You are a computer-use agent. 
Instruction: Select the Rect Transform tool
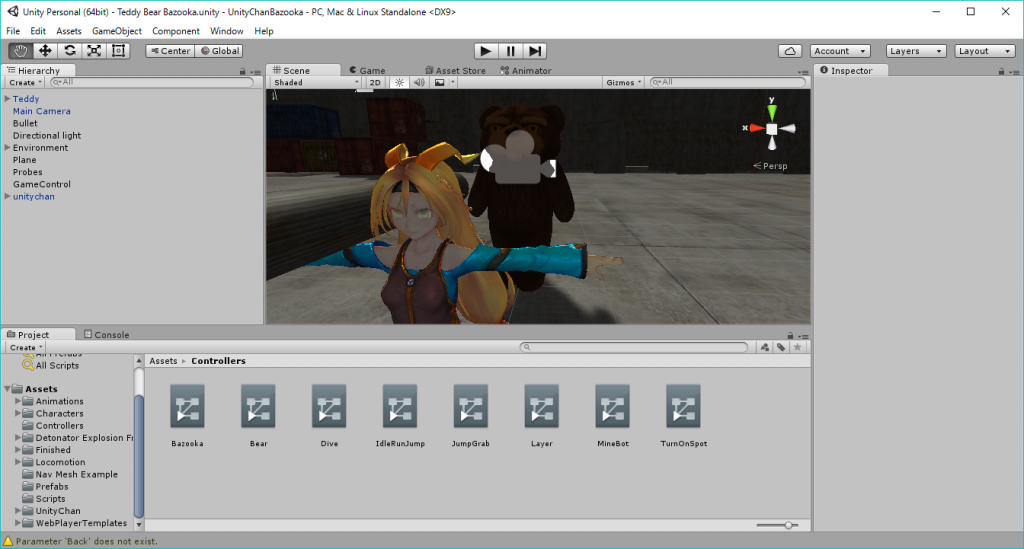(119, 50)
